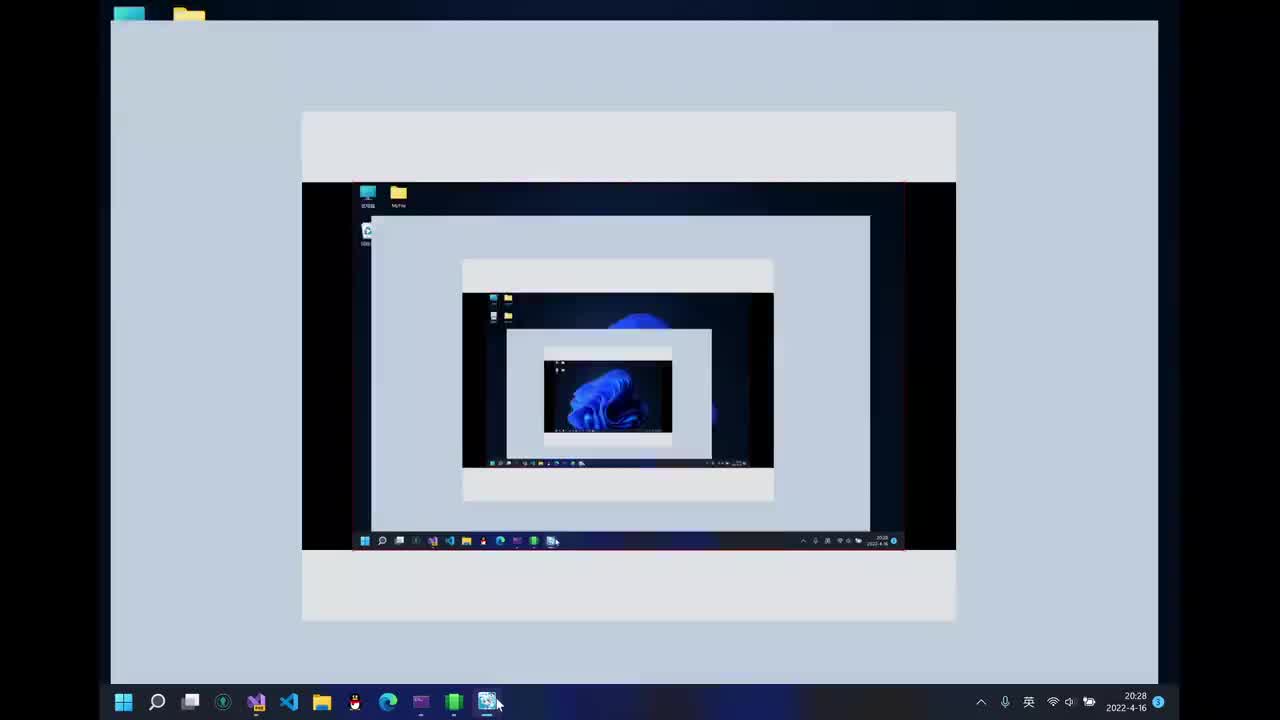Click the mirrored screen preview in capture window
Viewport: 1280px width, 720px height.
click(x=629, y=366)
